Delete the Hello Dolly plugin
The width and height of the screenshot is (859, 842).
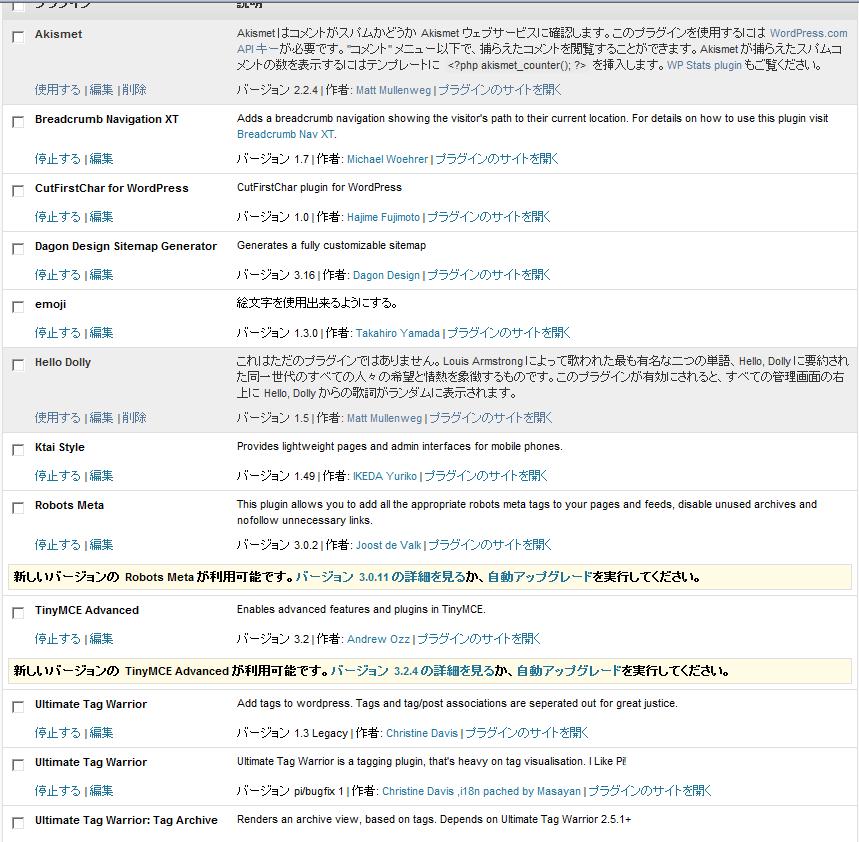[134, 418]
